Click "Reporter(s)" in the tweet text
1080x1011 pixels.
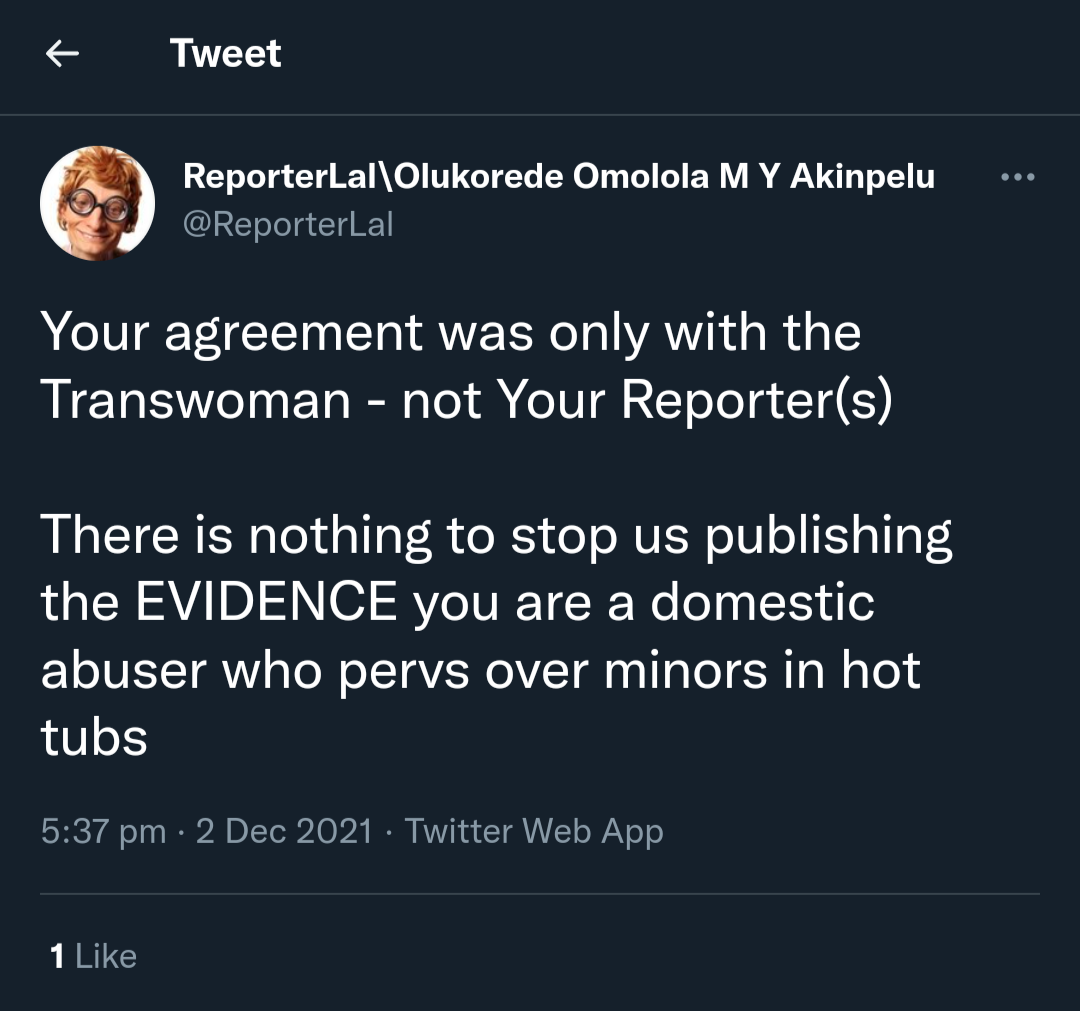pos(756,400)
